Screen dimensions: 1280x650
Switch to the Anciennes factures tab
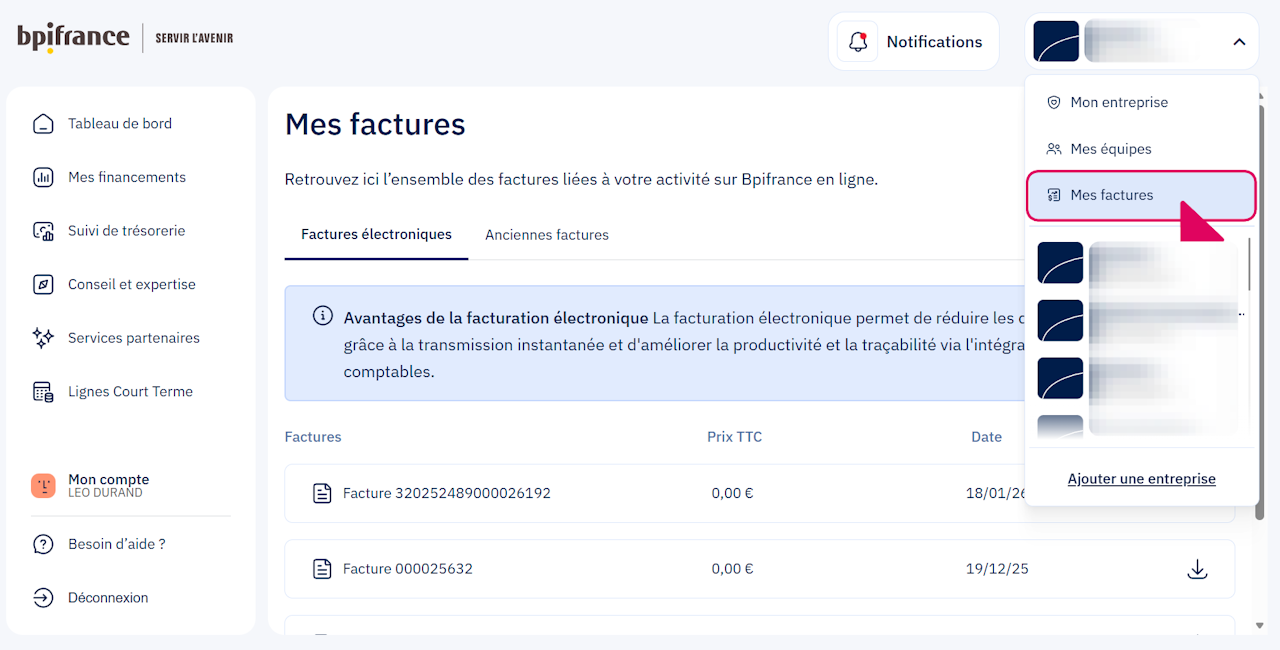click(547, 235)
